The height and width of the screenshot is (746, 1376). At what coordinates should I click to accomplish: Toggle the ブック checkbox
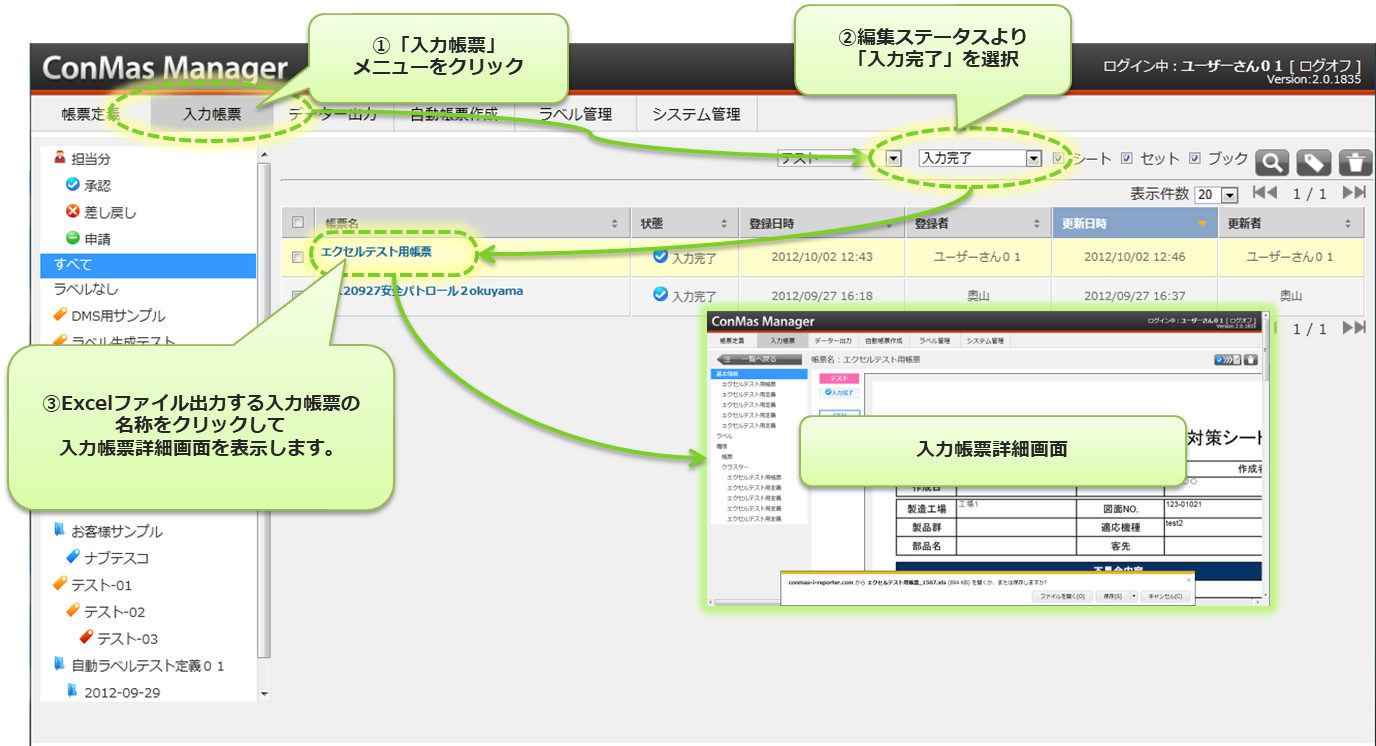(1195, 159)
